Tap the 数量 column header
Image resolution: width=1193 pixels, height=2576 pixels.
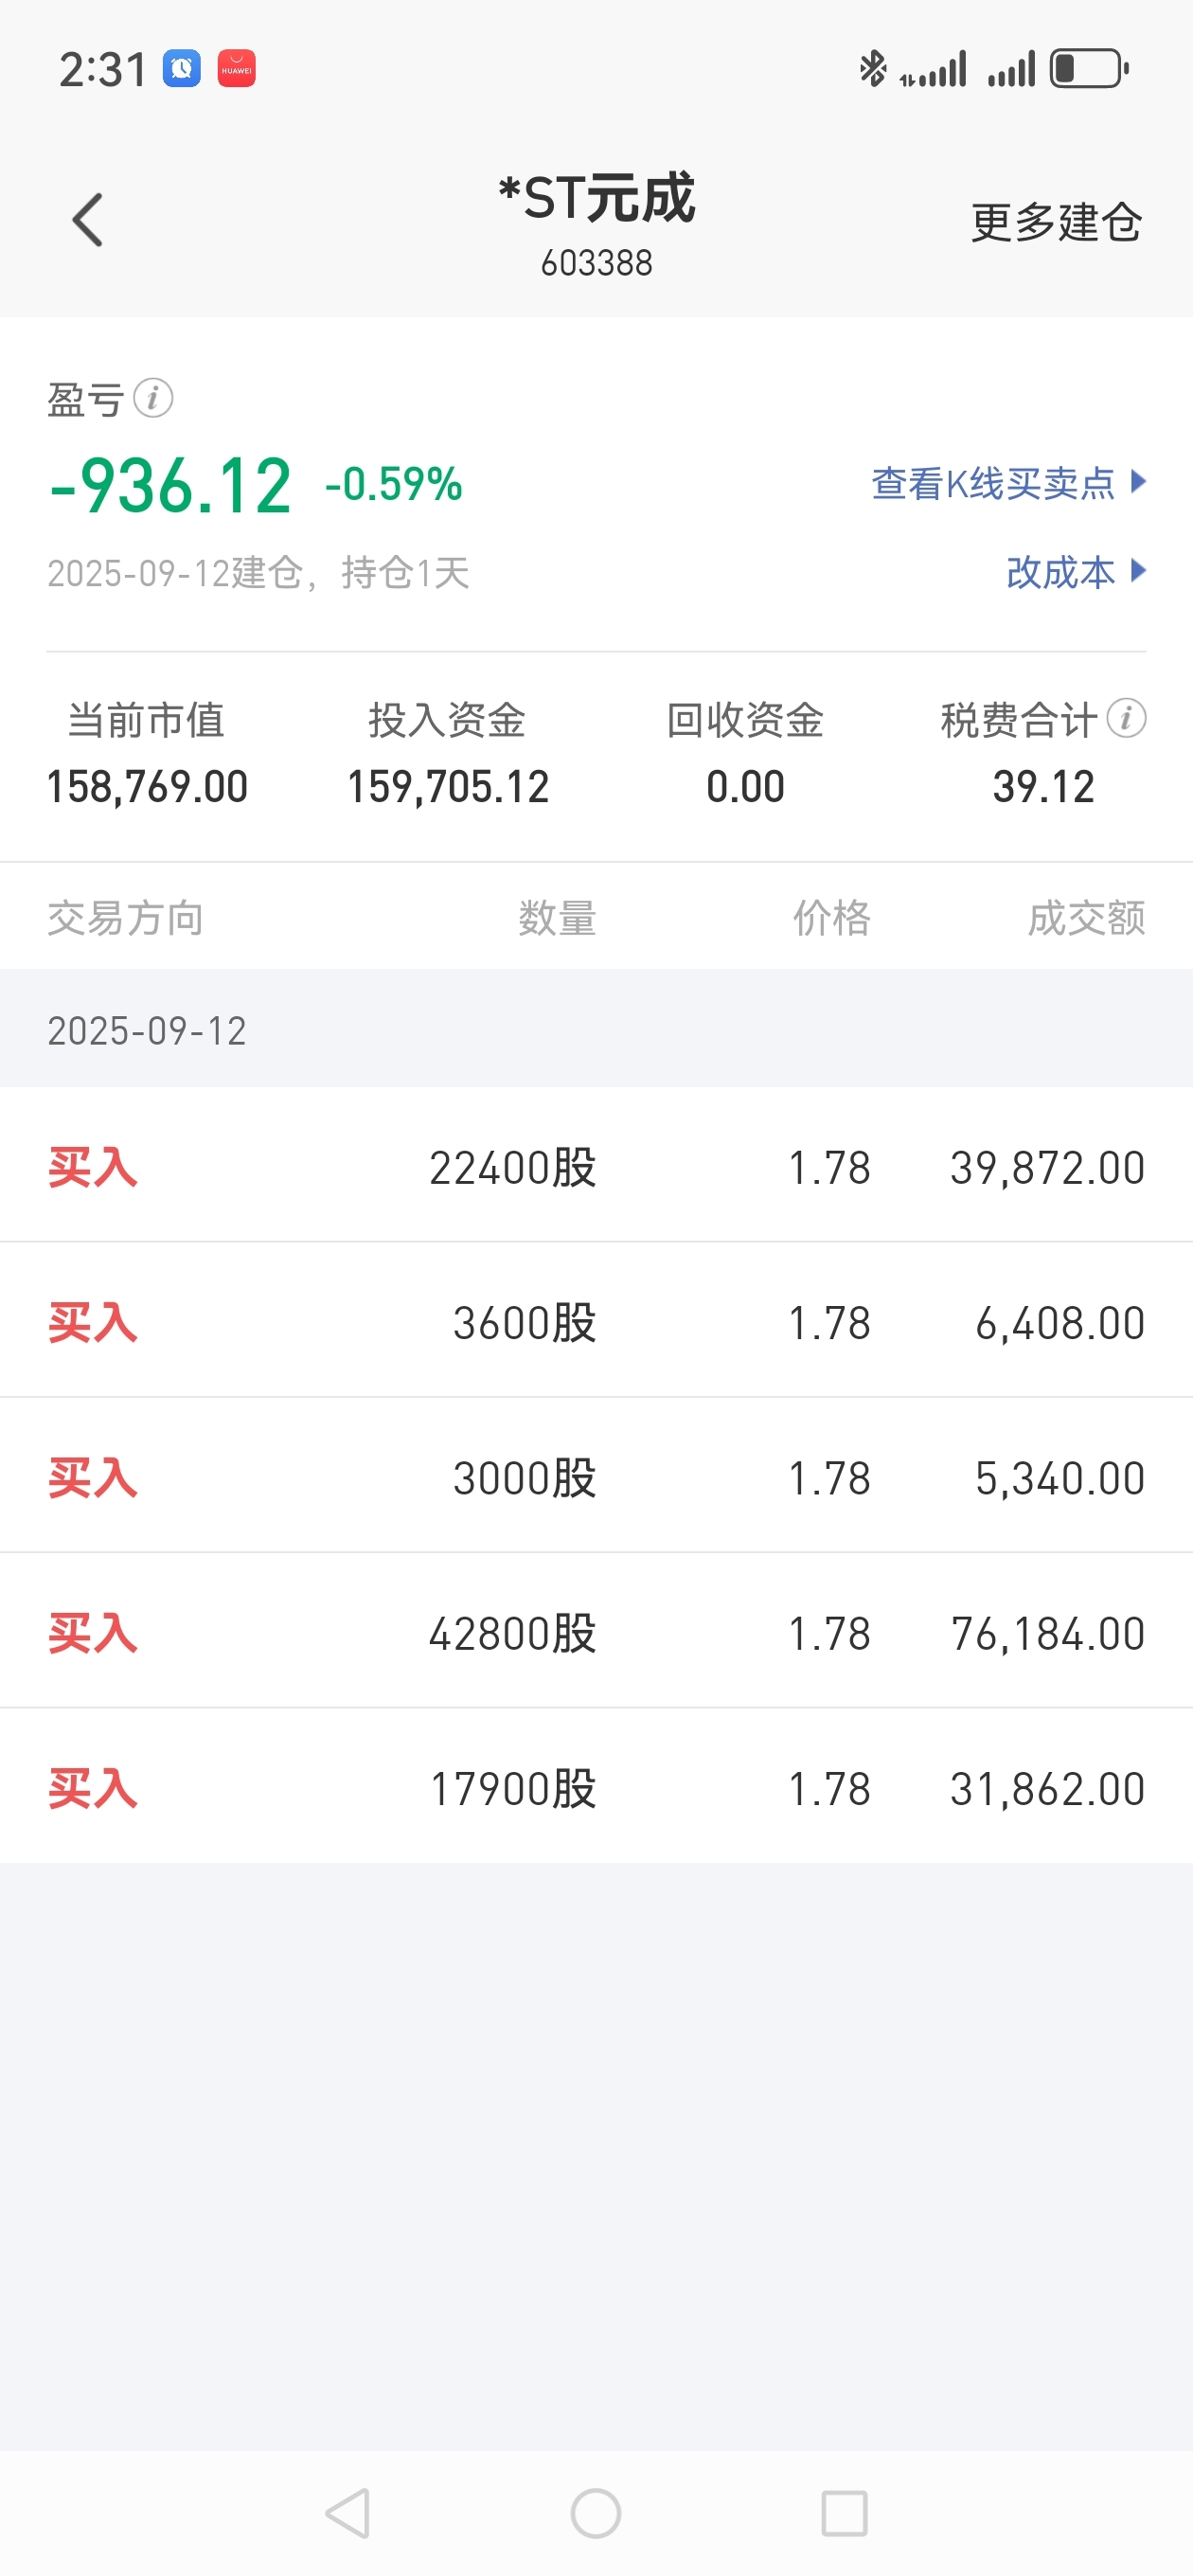(557, 918)
